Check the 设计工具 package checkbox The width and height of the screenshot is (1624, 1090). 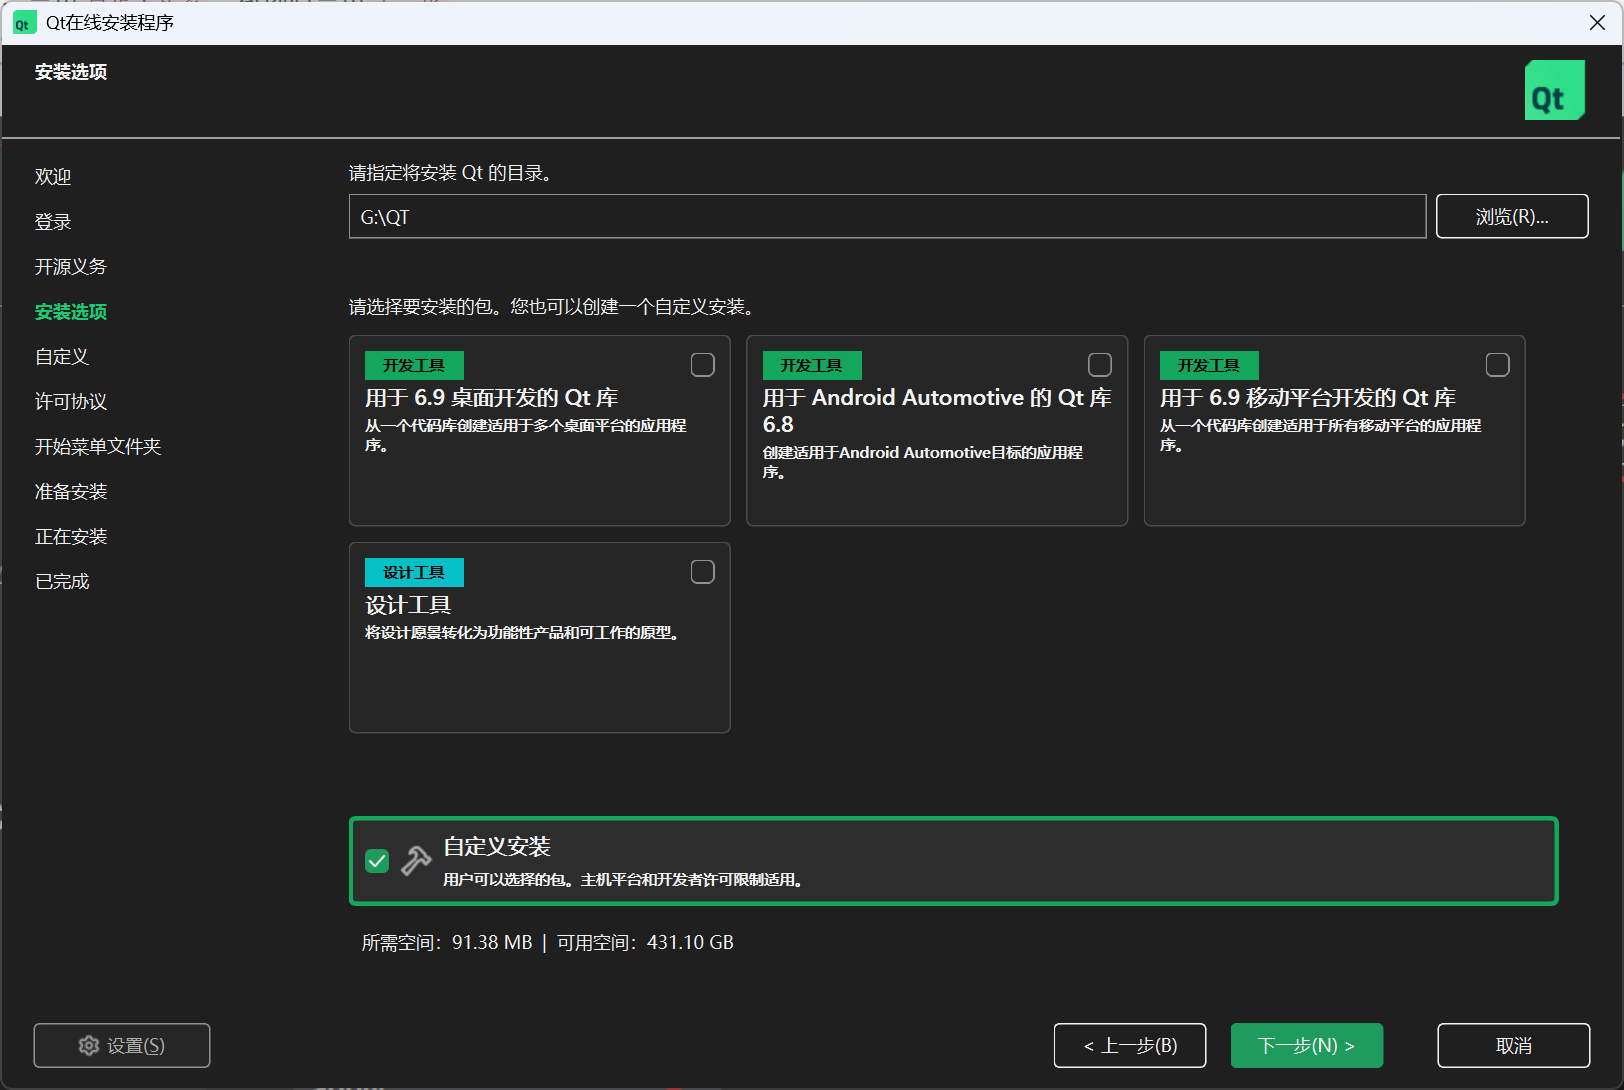(703, 572)
